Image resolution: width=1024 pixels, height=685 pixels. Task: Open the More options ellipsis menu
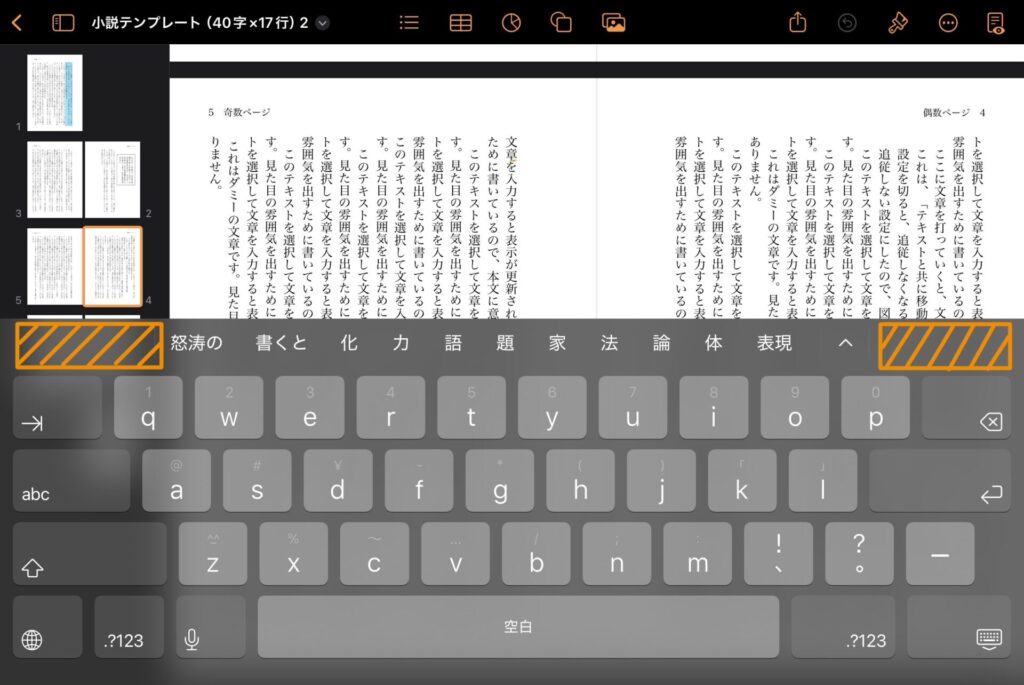pyautogui.click(x=947, y=23)
